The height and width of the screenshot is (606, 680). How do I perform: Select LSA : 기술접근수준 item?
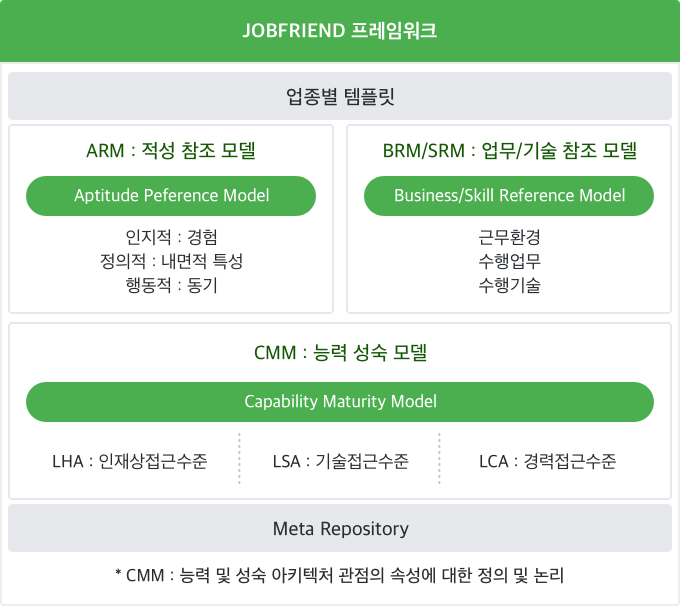pos(340,461)
